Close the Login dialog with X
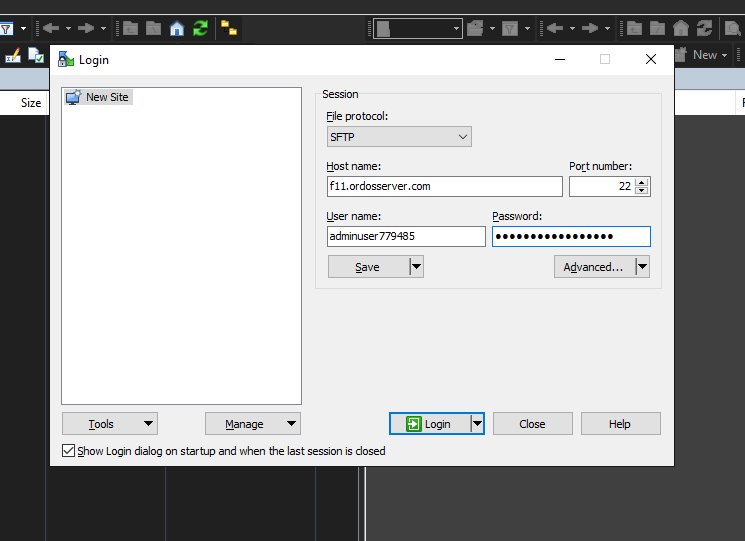 pos(651,59)
